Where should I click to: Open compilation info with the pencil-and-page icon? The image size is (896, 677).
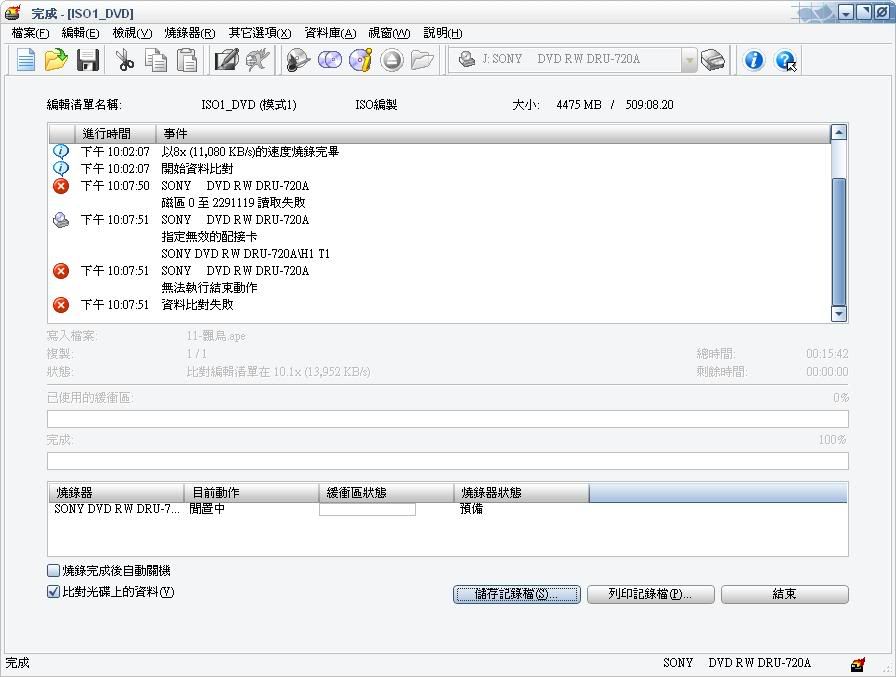[226, 59]
